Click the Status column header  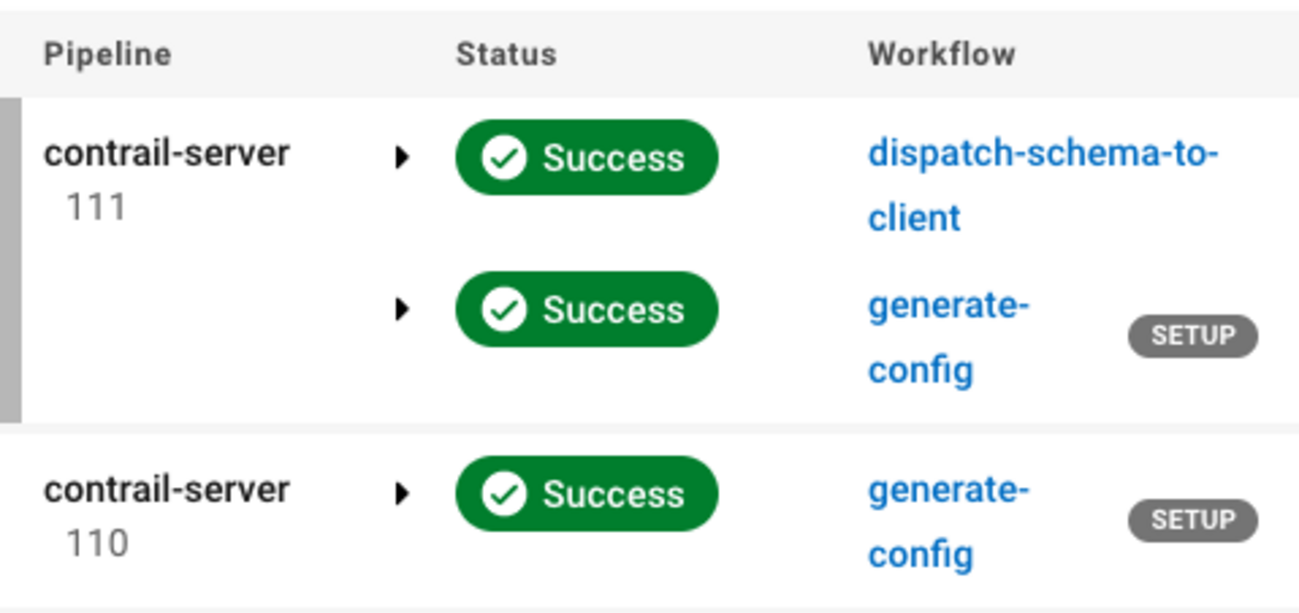[506, 54]
